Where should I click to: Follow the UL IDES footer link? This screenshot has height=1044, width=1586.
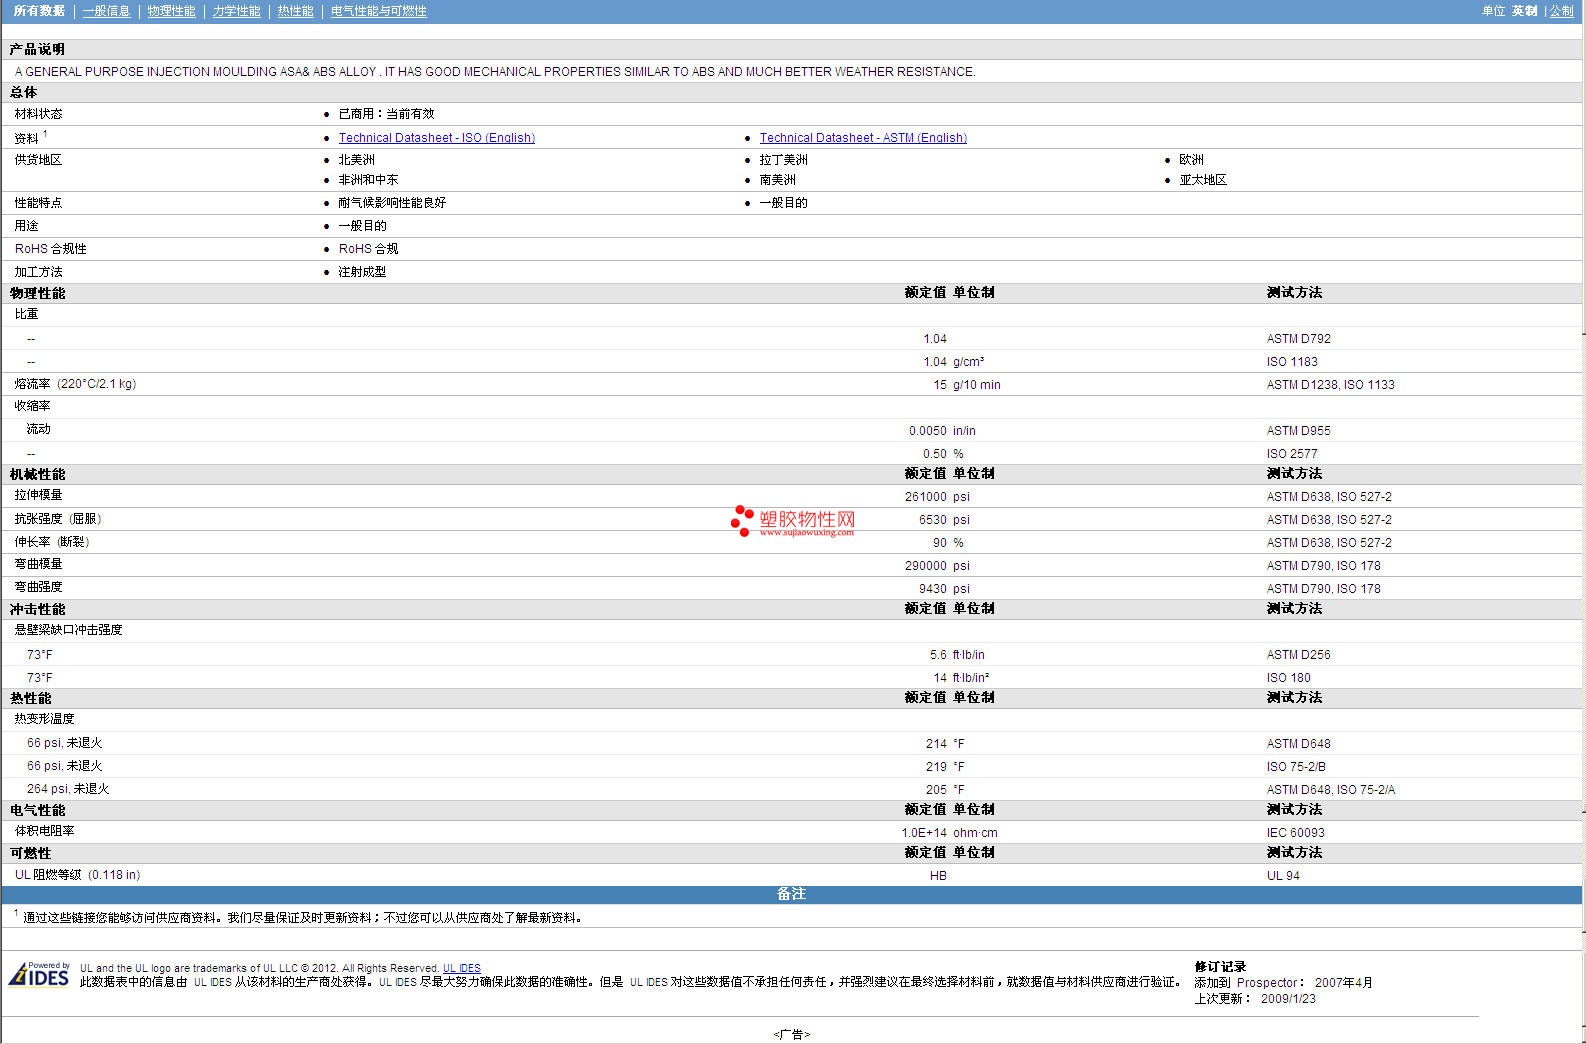point(461,968)
